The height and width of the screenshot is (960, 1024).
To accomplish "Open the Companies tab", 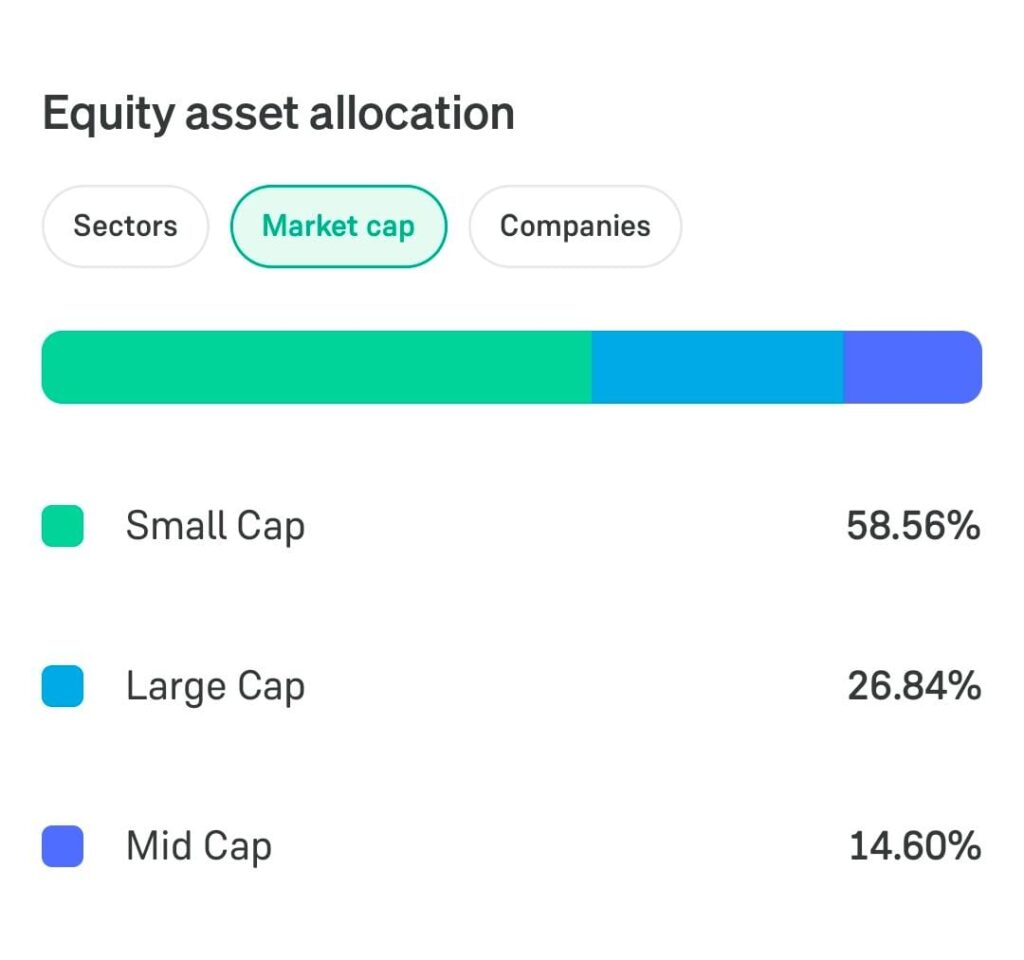I will tap(575, 227).
